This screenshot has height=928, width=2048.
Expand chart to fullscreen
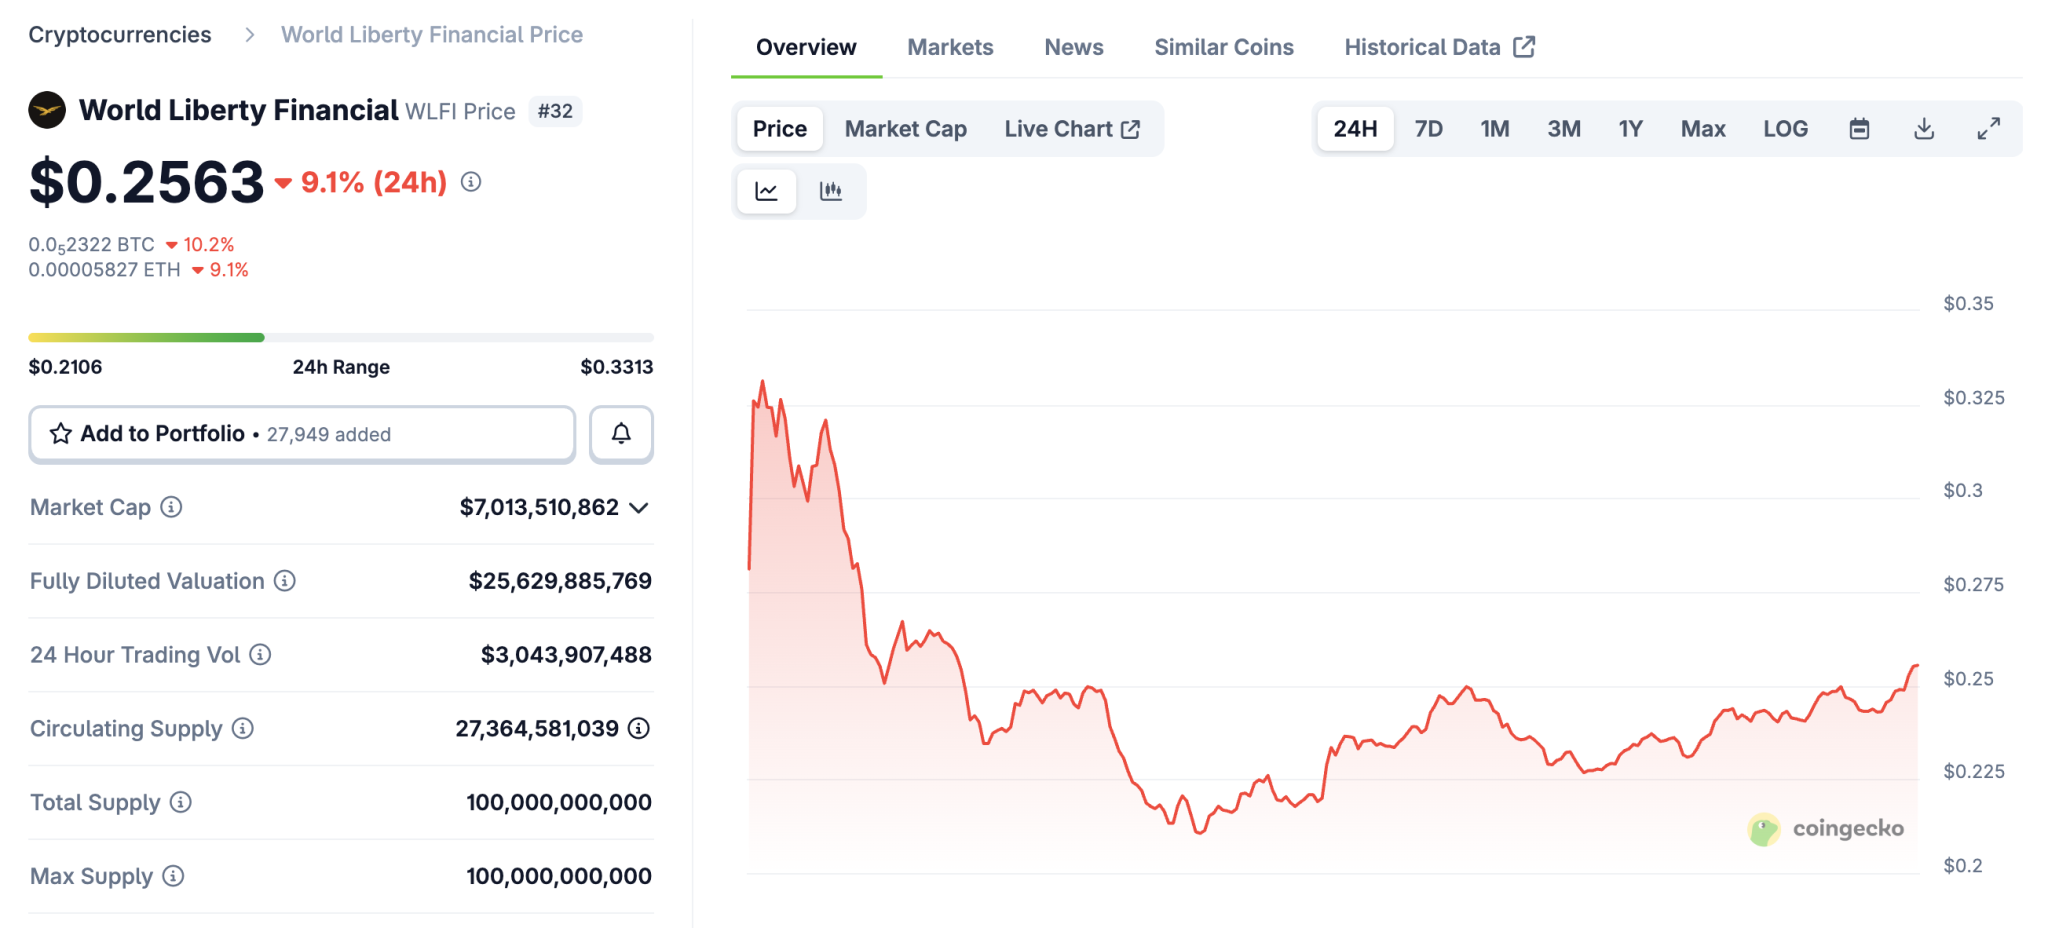[x=1988, y=129]
